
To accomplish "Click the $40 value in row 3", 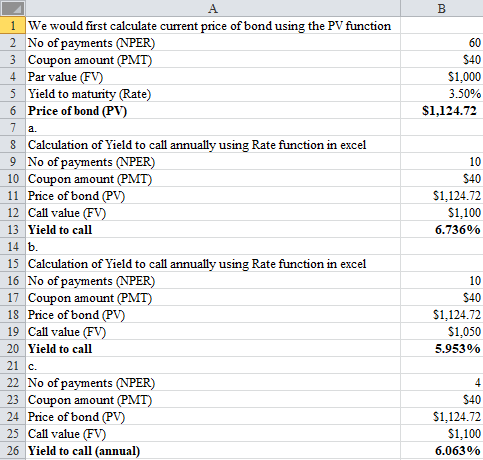I will pos(442,59).
